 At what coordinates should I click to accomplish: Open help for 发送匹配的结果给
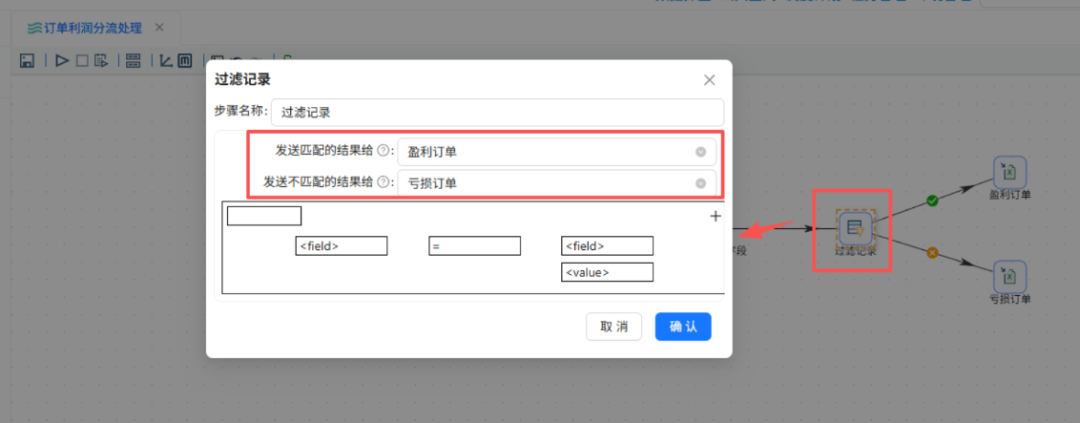pos(384,151)
